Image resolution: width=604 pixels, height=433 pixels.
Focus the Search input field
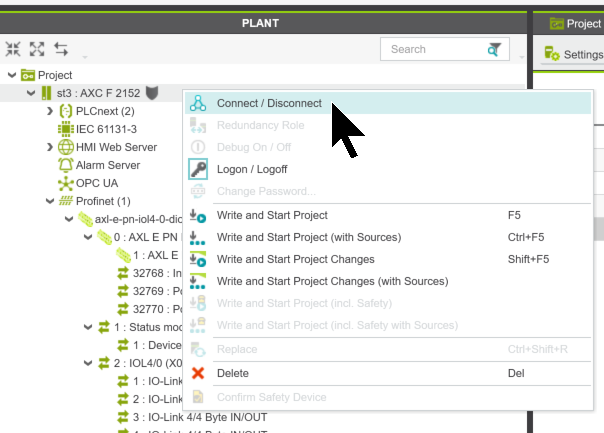(432, 49)
